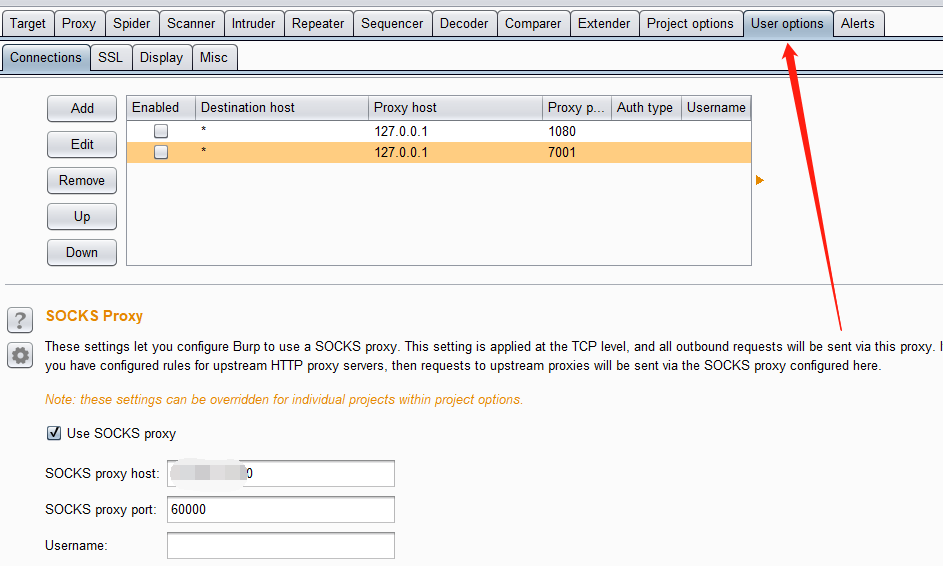Open the Extender tab
The height and width of the screenshot is (566, 943).
pyautogui.click(x=604, y=23)
